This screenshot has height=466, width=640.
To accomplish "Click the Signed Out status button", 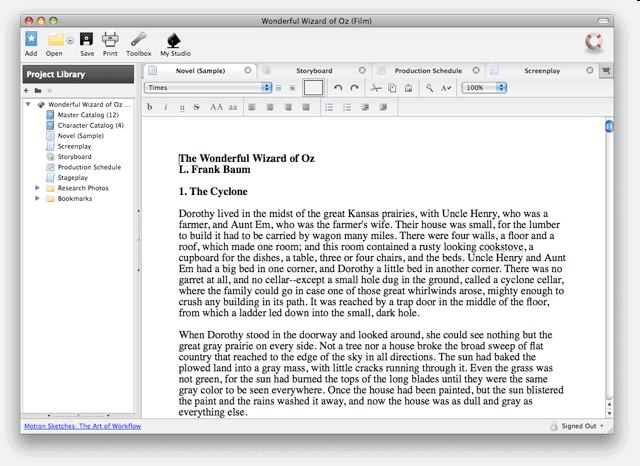I will pos(579,426).
